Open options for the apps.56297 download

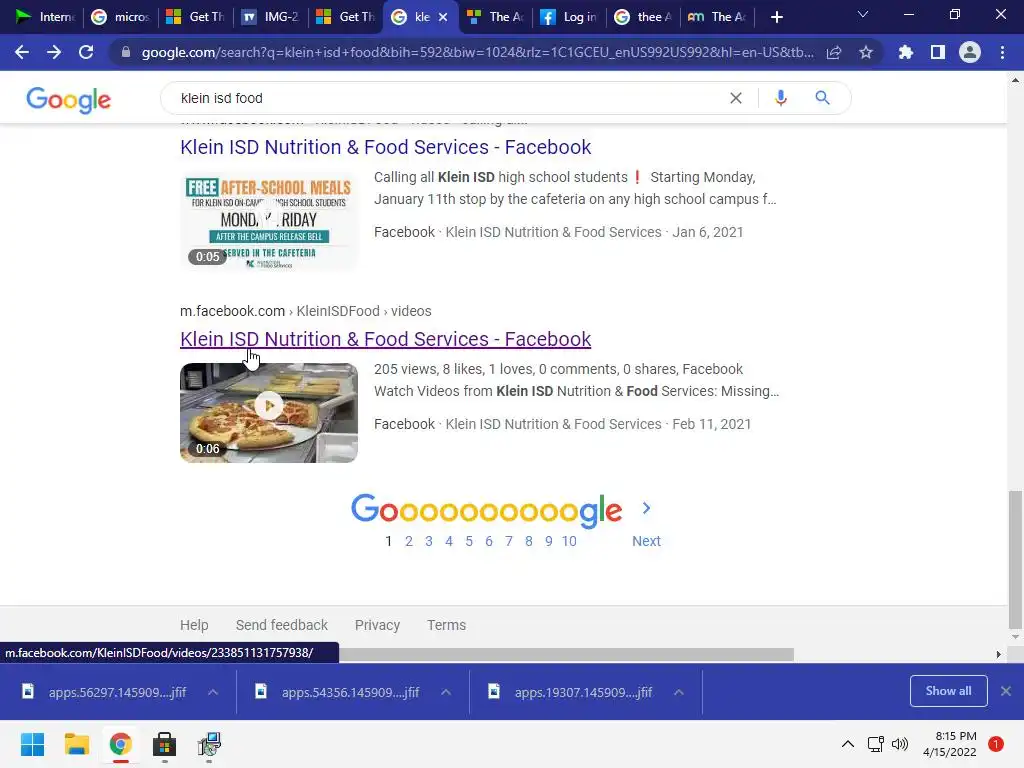[213, 692]
